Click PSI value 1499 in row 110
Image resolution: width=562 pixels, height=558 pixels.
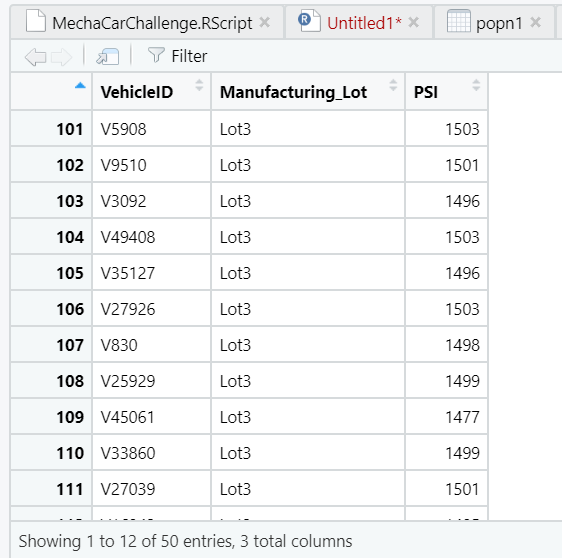447,453
